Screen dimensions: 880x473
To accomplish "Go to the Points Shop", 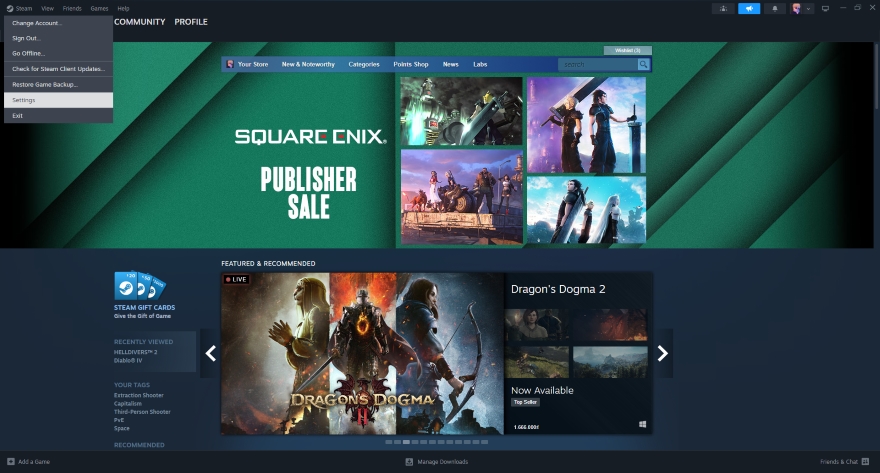I will [411, 65].
